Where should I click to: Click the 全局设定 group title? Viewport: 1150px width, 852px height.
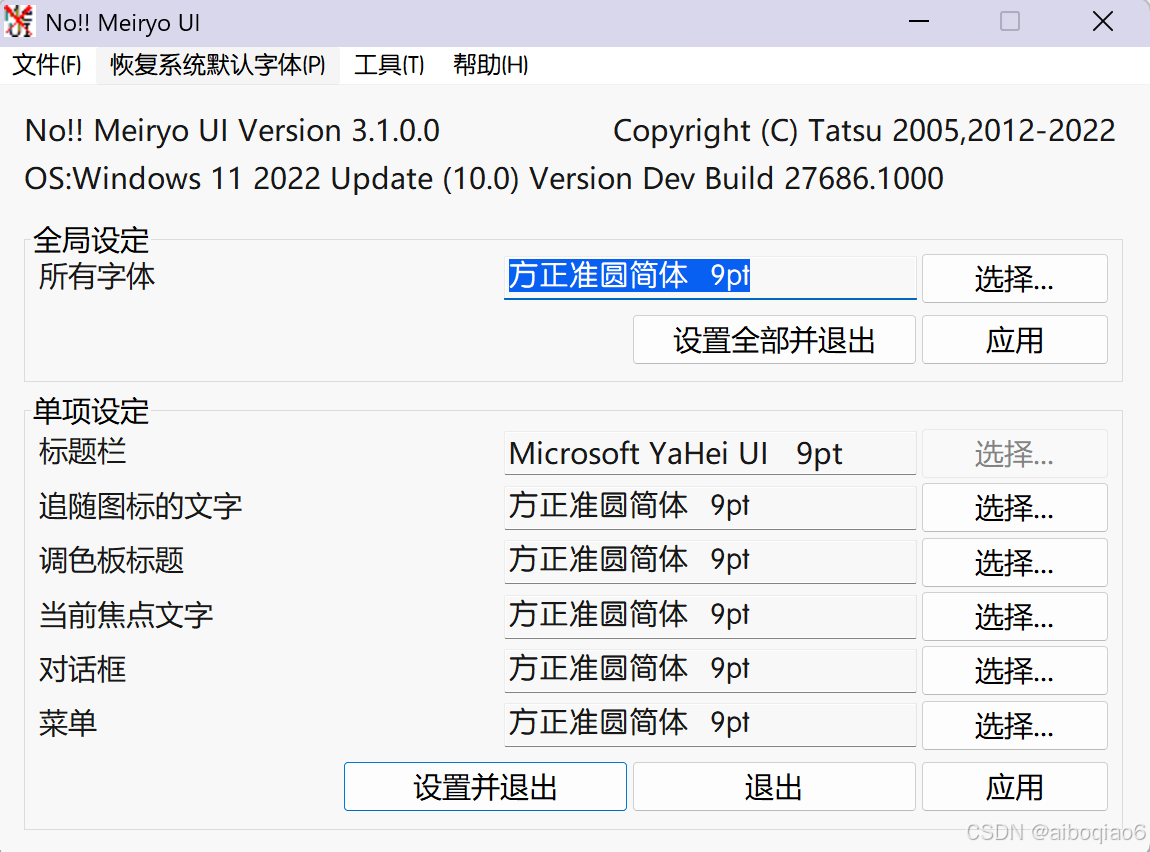coord(91,240)
